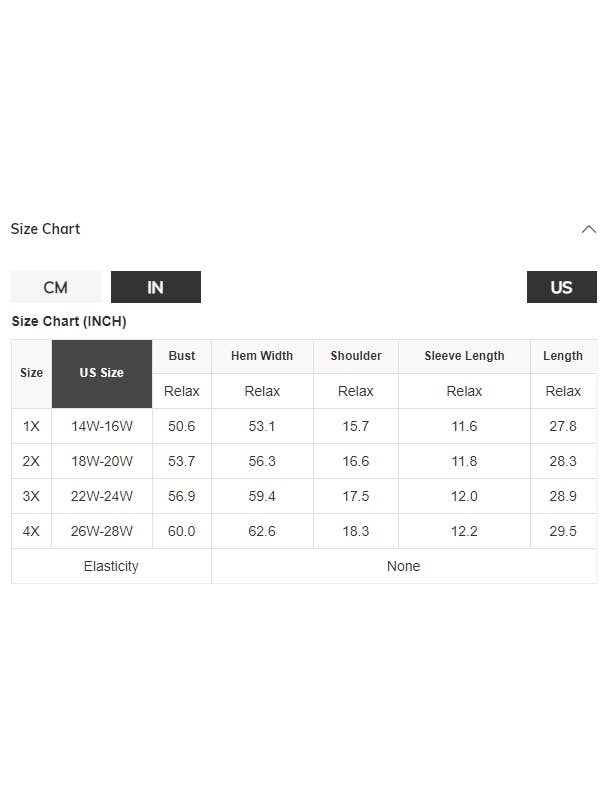Click the Elasticity row label

point(111,566)
